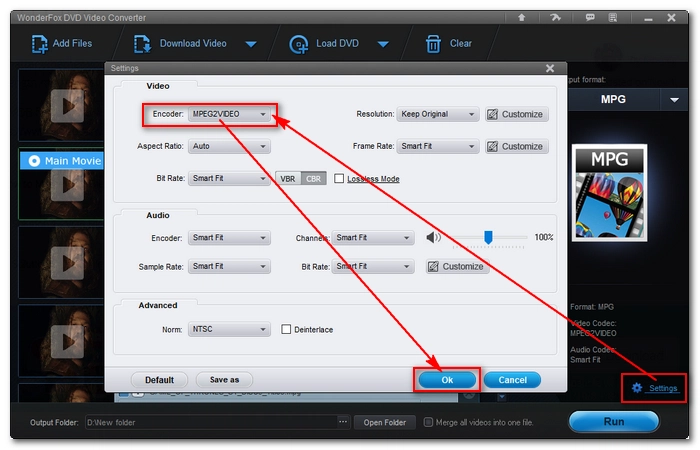Click the Cancel button

click(x=512, y=380)
